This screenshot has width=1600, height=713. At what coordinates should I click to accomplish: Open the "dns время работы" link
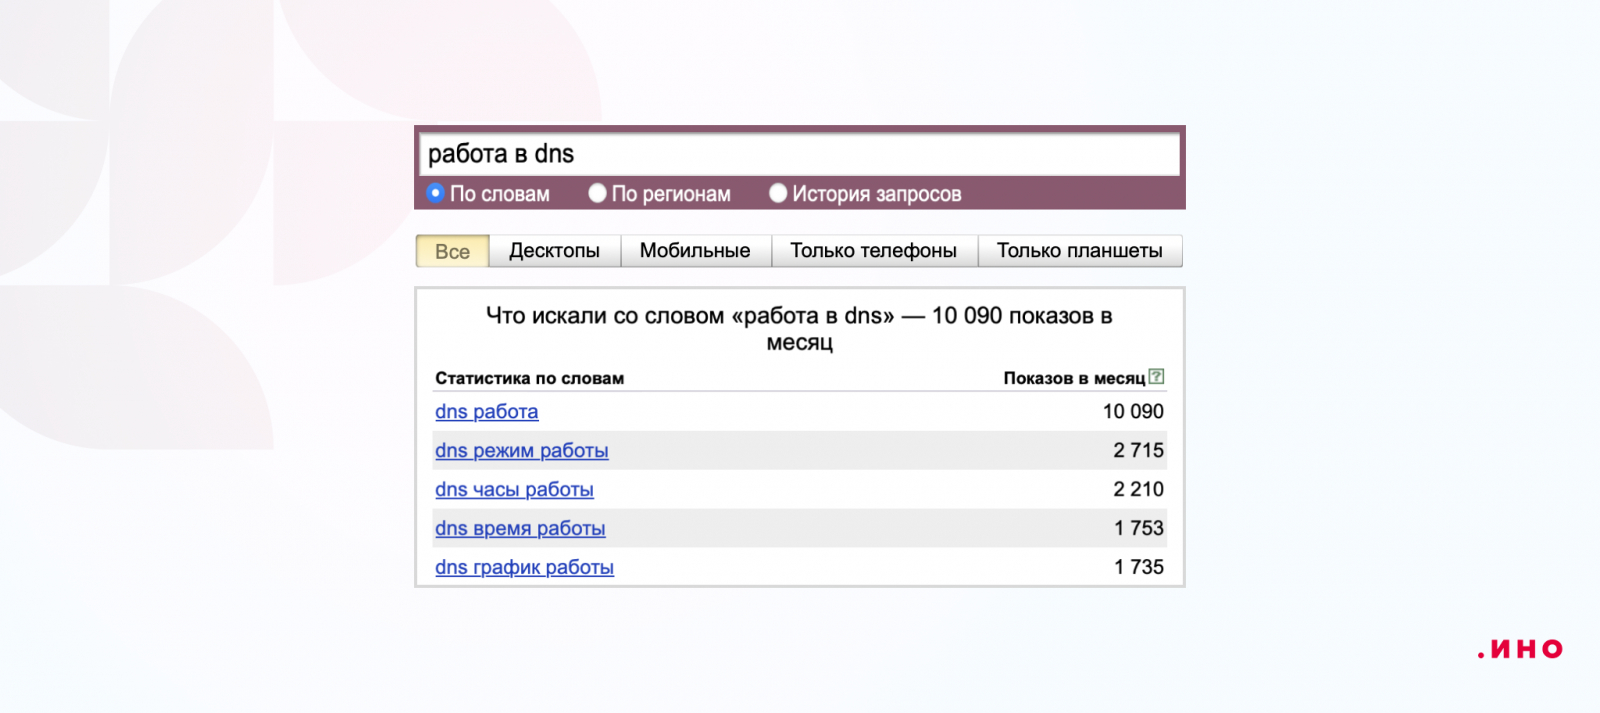point(520,529)
